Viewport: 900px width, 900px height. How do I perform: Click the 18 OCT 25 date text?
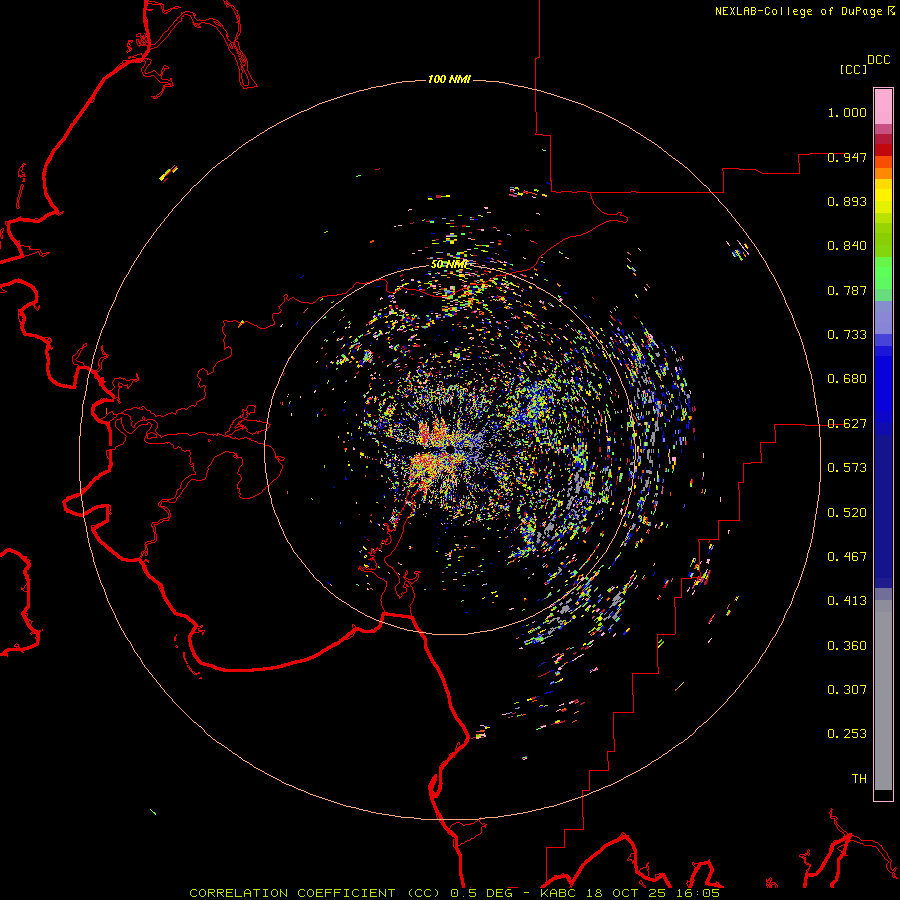[624, 893]
